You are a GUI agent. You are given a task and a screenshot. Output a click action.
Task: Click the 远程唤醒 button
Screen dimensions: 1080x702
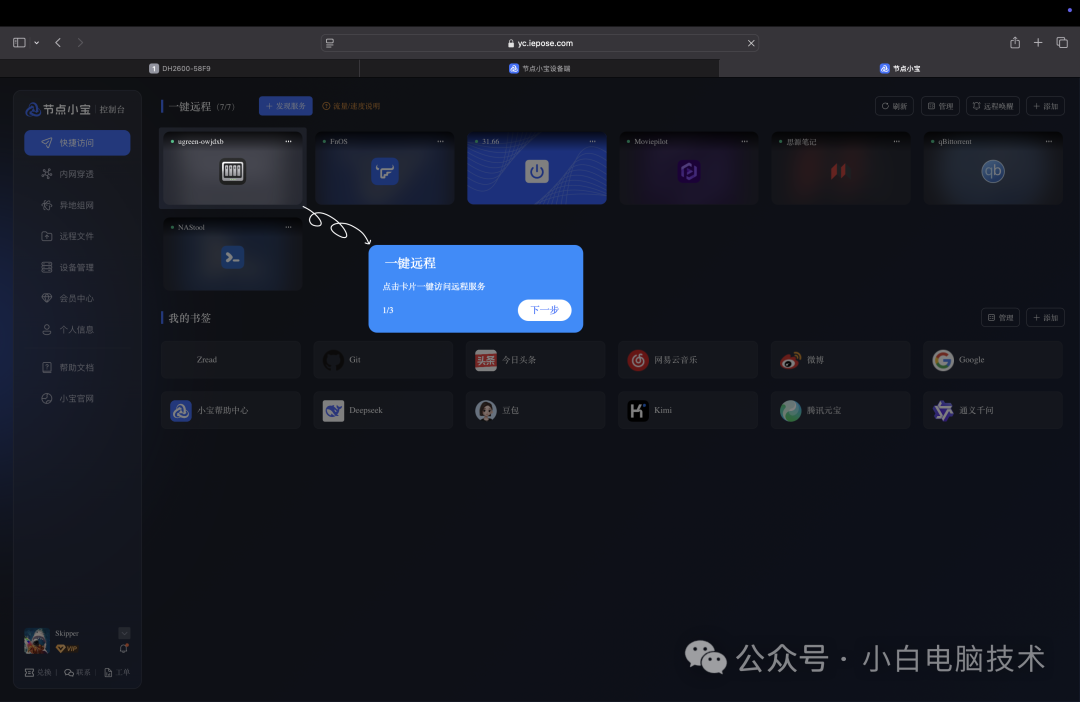[993, 106]
